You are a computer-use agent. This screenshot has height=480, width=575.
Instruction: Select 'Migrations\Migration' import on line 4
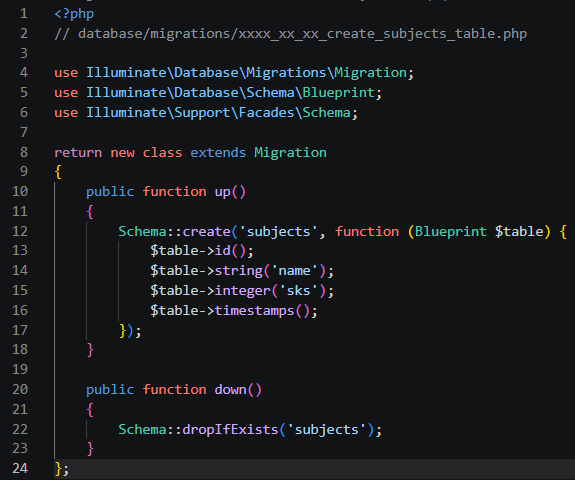(x=326, y=73)
